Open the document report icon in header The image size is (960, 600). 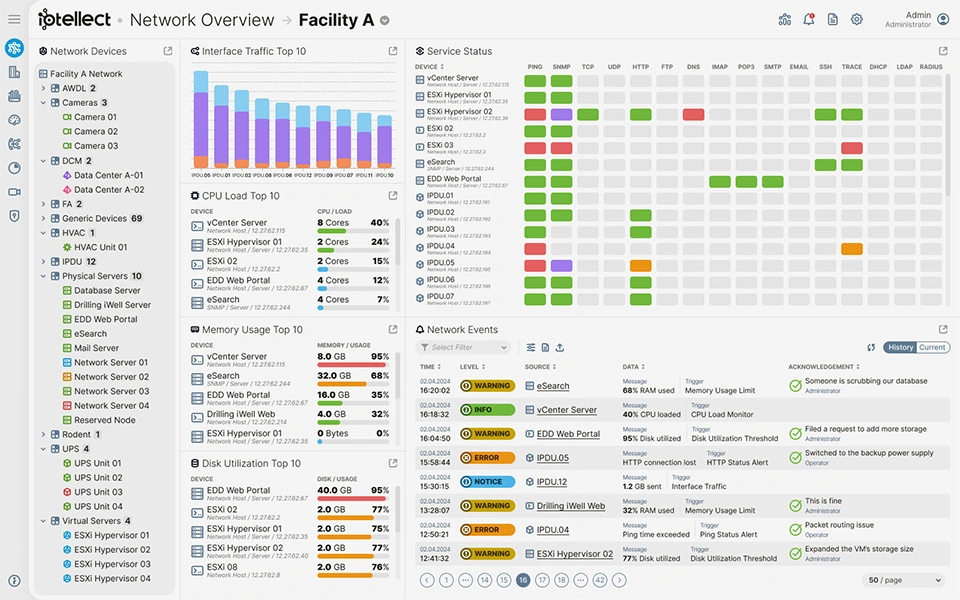(x=833, y=20)
